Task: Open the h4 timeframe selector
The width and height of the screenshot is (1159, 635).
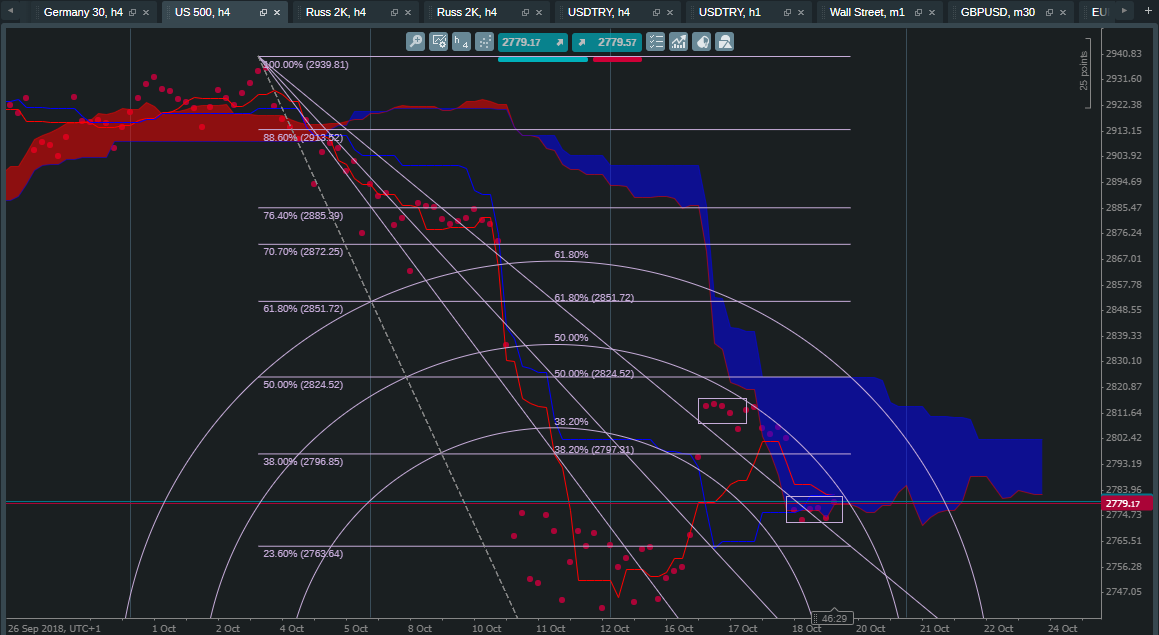Action: pyautogui.click(x=461, y=42)
